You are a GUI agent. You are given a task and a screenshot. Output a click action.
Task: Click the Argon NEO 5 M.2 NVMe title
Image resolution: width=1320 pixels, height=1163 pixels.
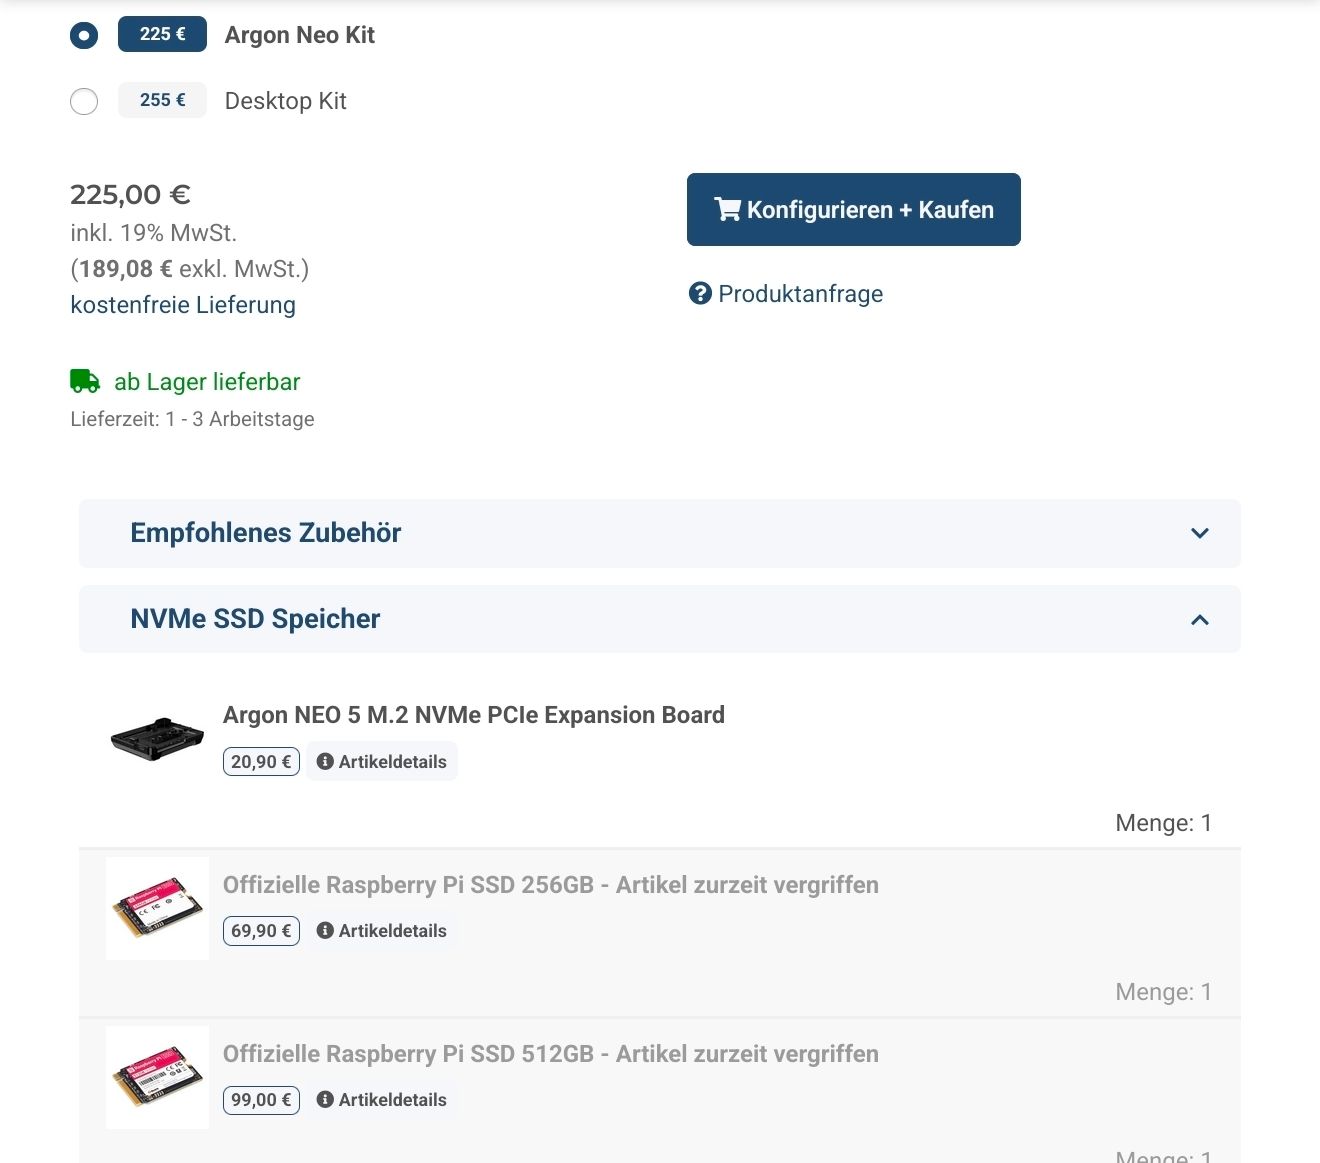coord(473,715)
